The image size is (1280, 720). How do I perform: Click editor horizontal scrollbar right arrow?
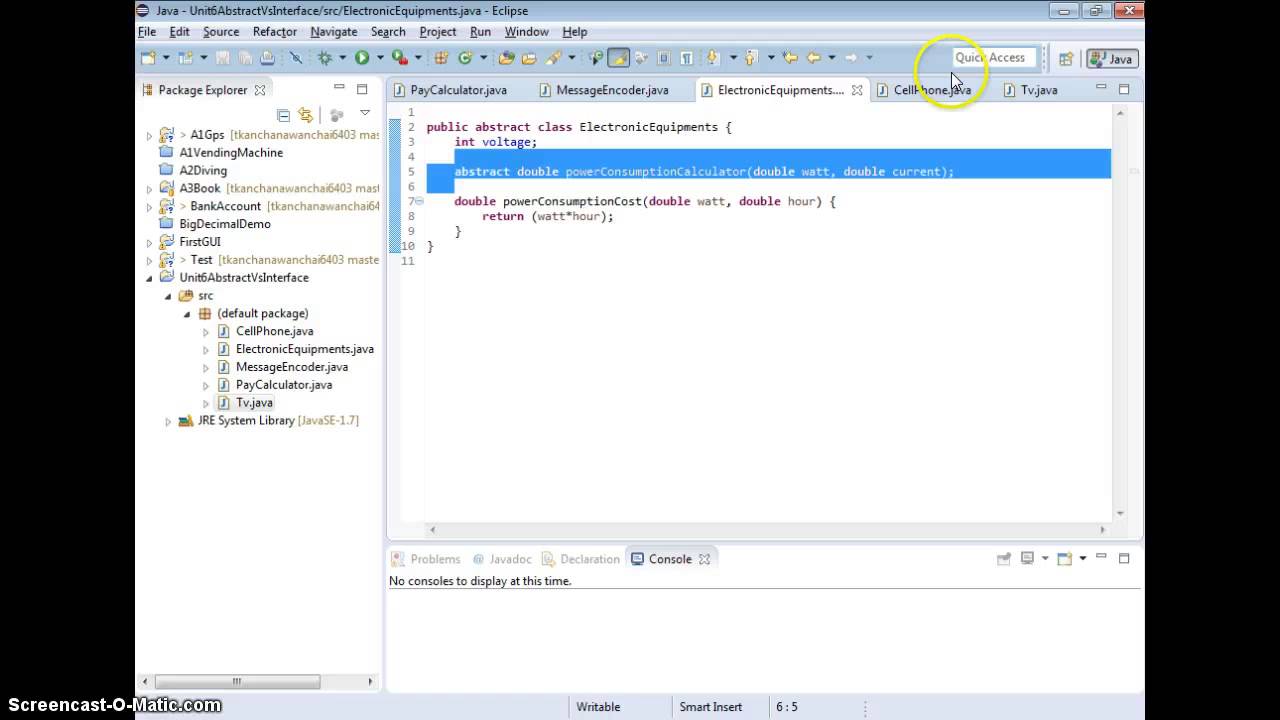pyautogui.click(x=1103, y=529)
